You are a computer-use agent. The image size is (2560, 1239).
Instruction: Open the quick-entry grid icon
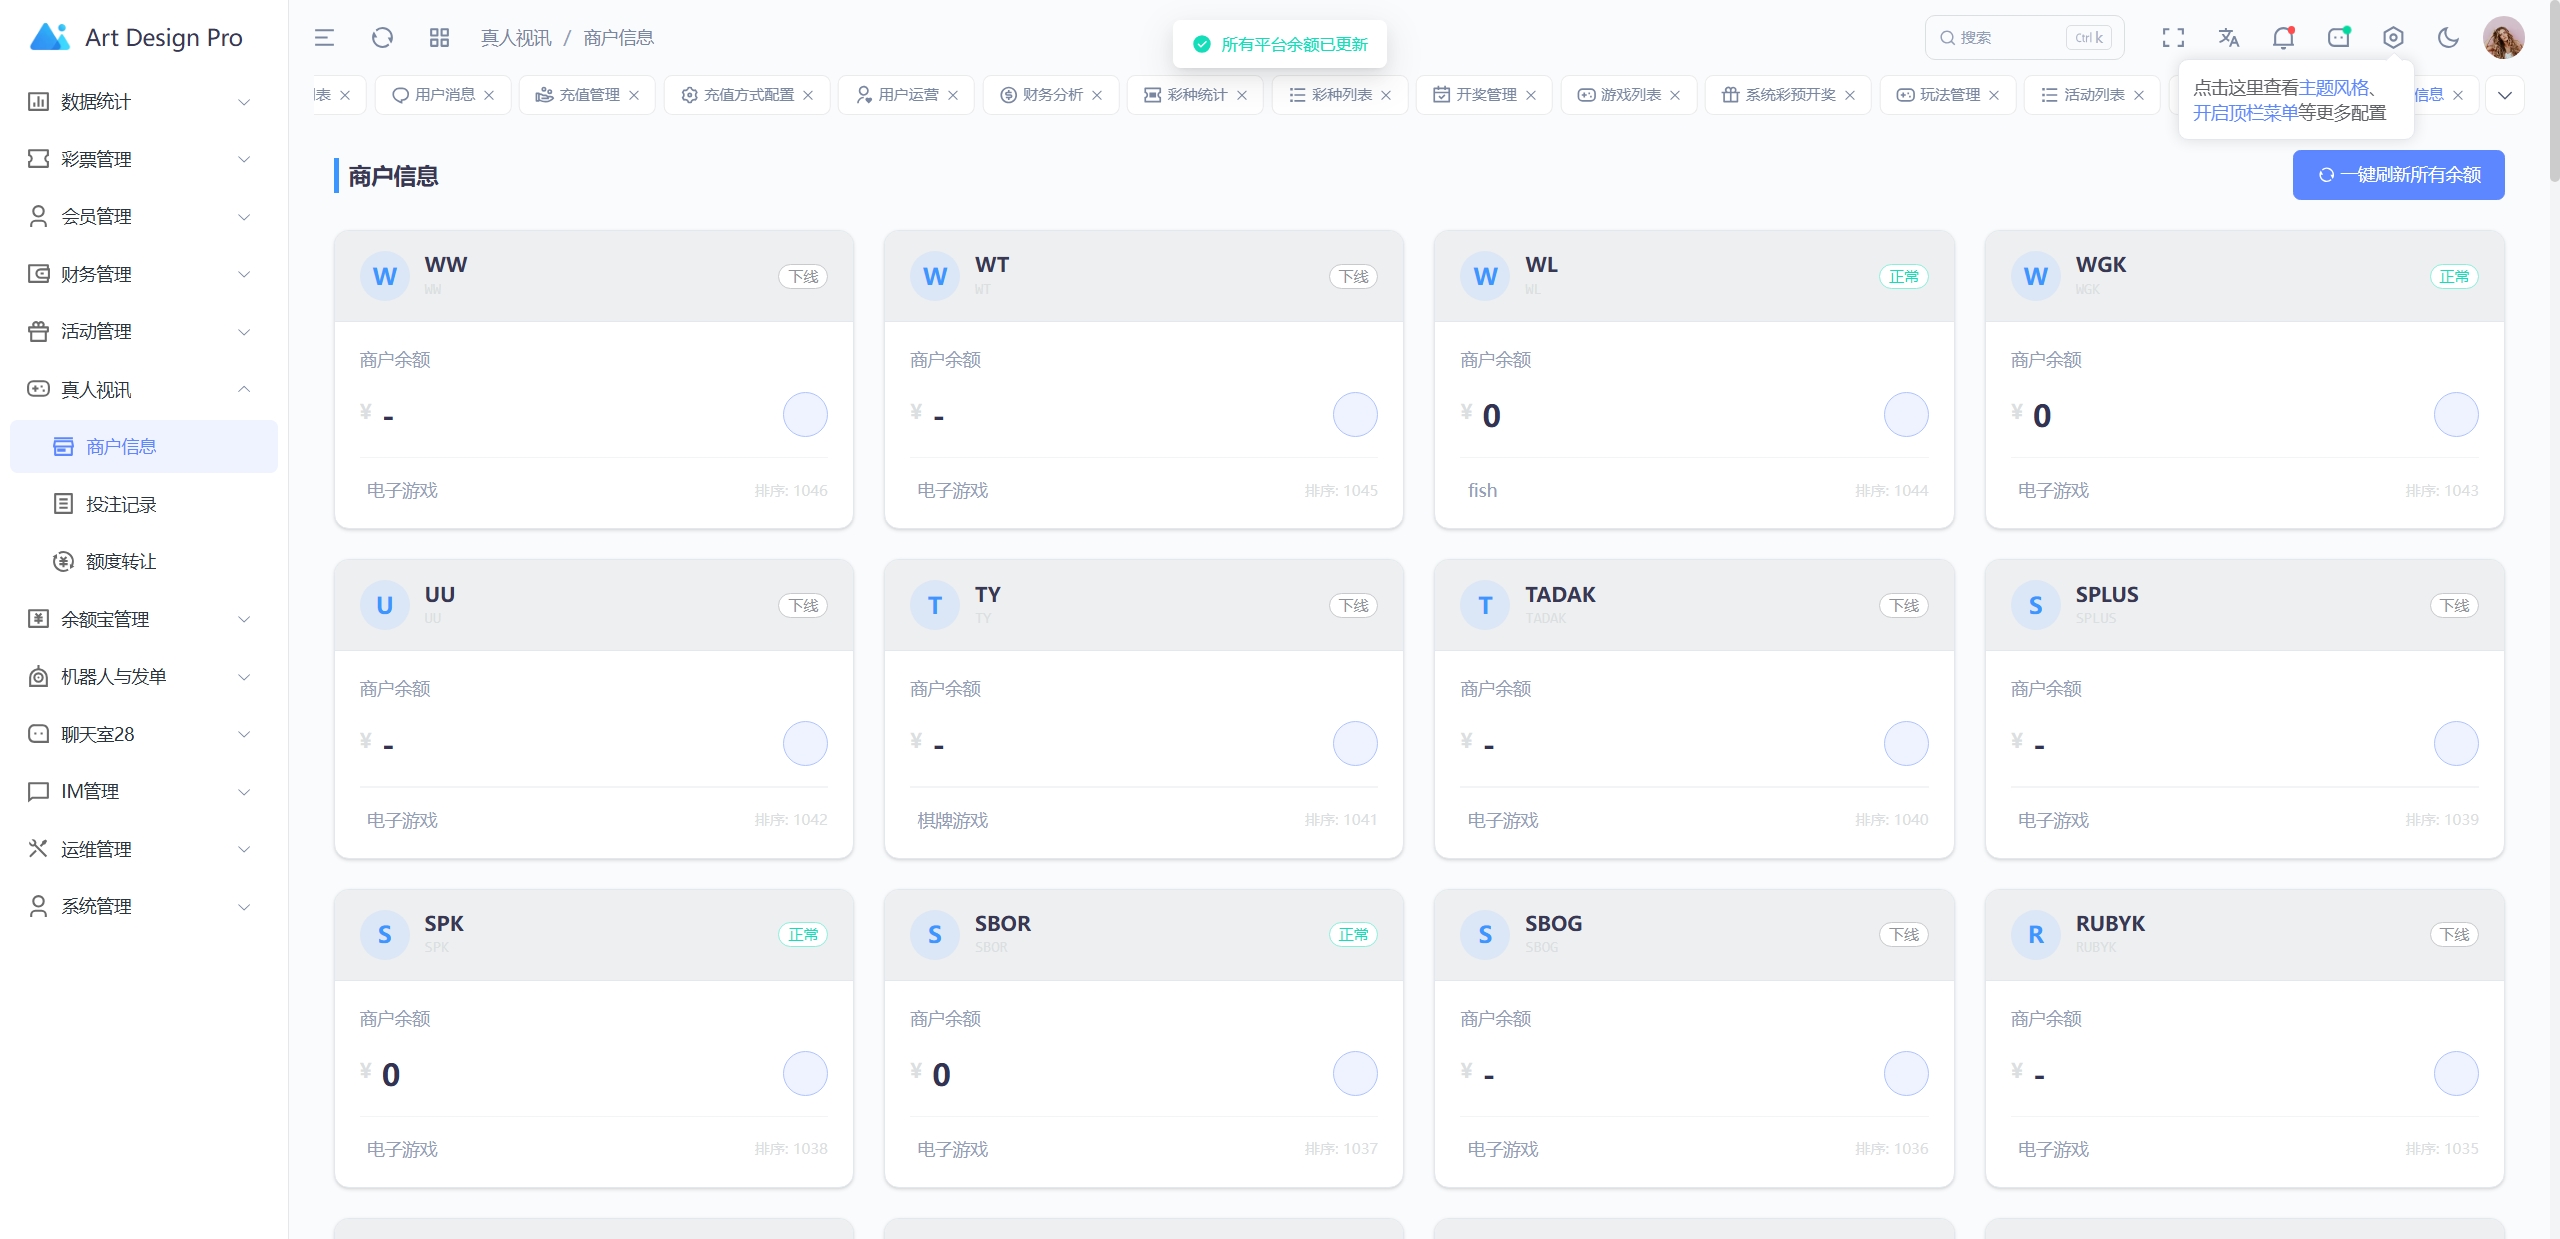point(439,38)
